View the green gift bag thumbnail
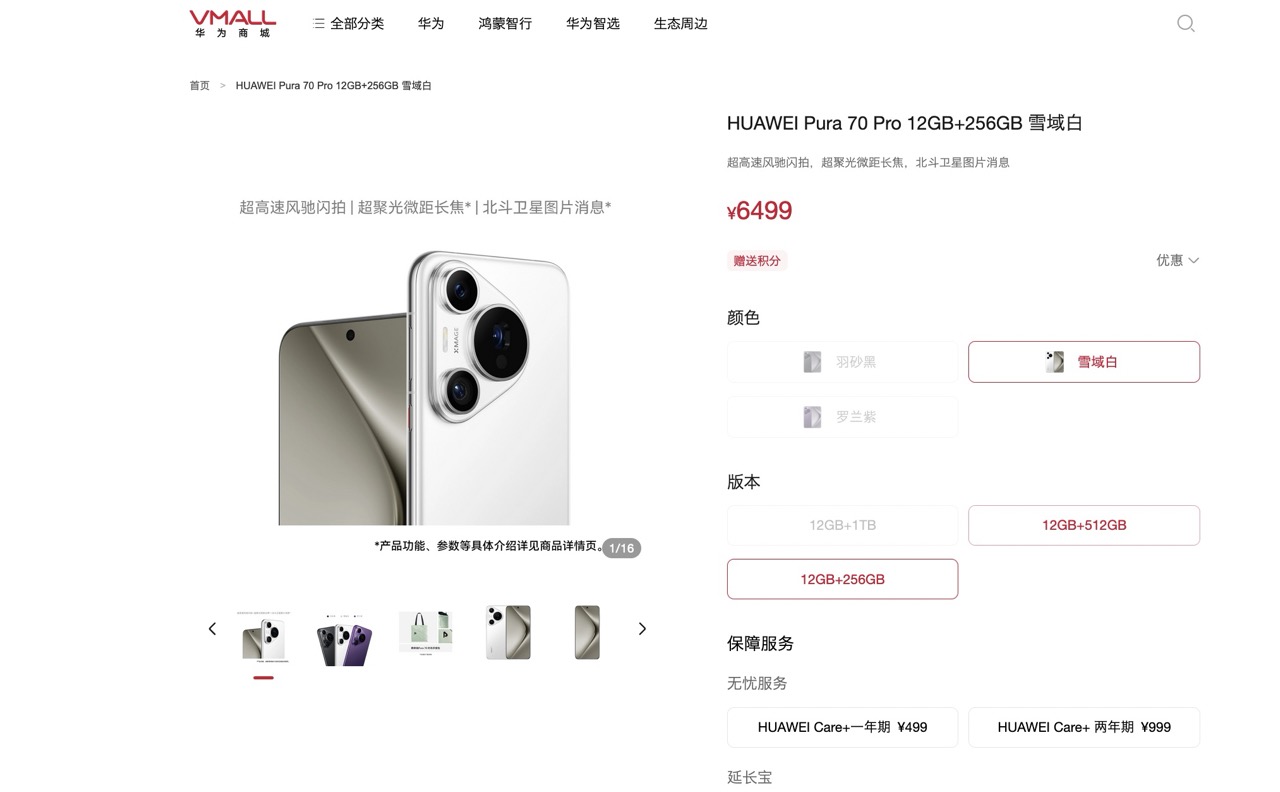 425,633
